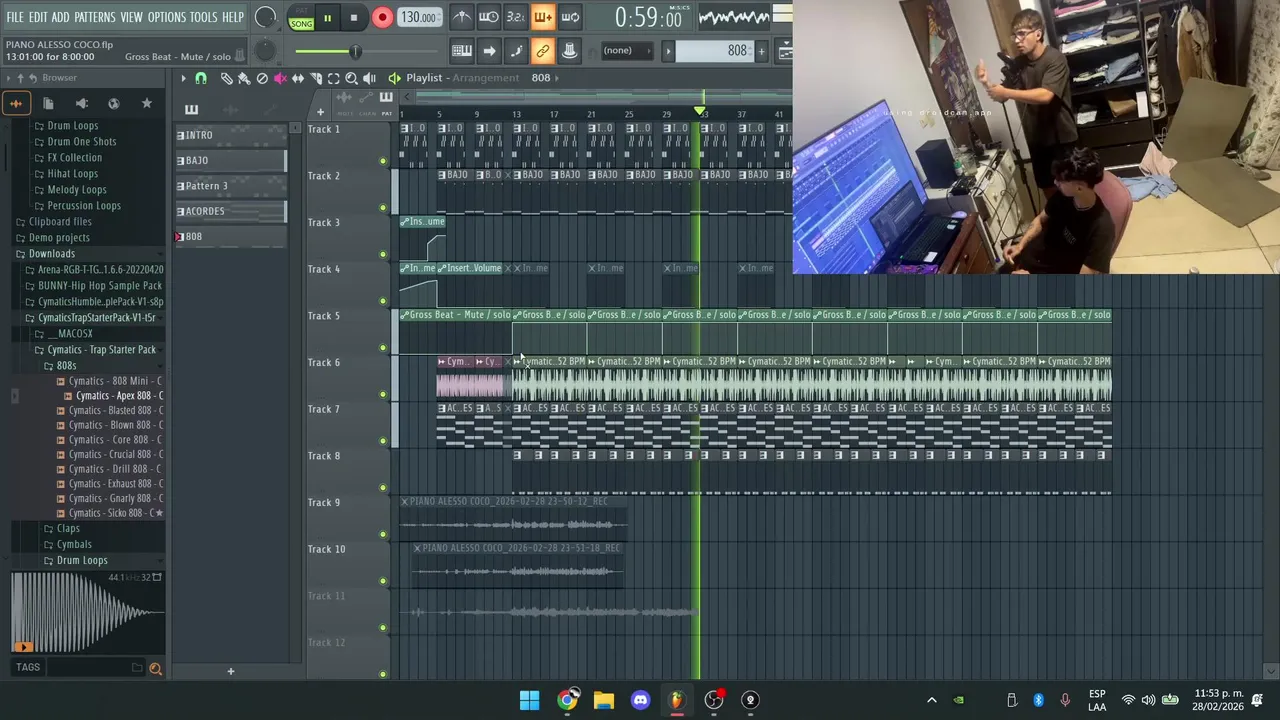Open the EDIT menu
Screen dimensions: 1280x720
coord(38,17)
